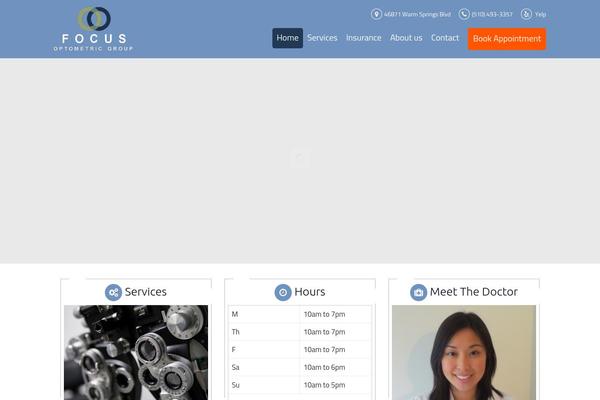Click the 'Su' day cell in Hours
The height and width of the screenshot is (400, 600).
click(x=264, y=385)
